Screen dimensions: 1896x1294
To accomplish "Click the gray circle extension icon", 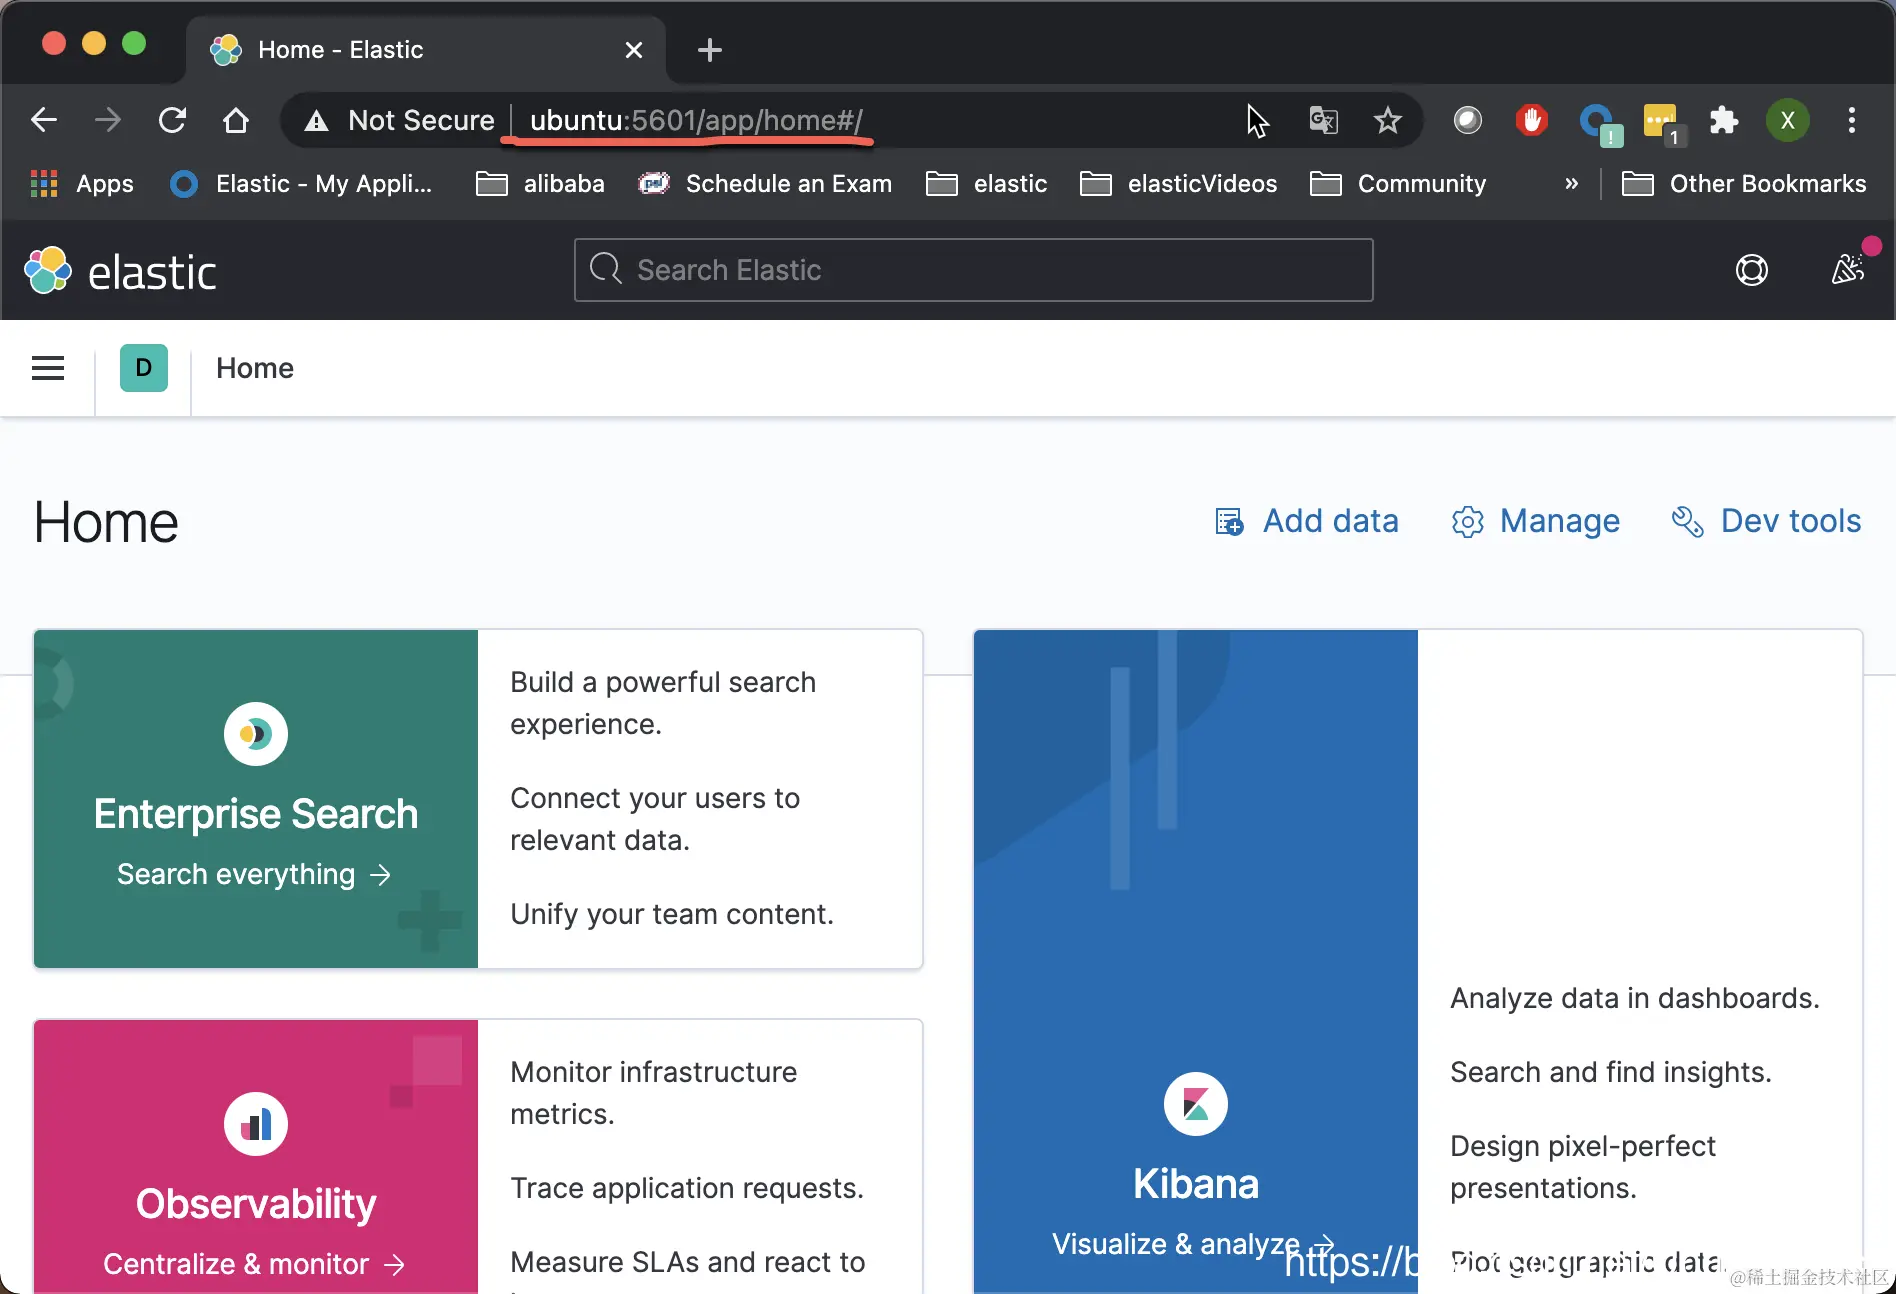I will tap(1467, 120).
